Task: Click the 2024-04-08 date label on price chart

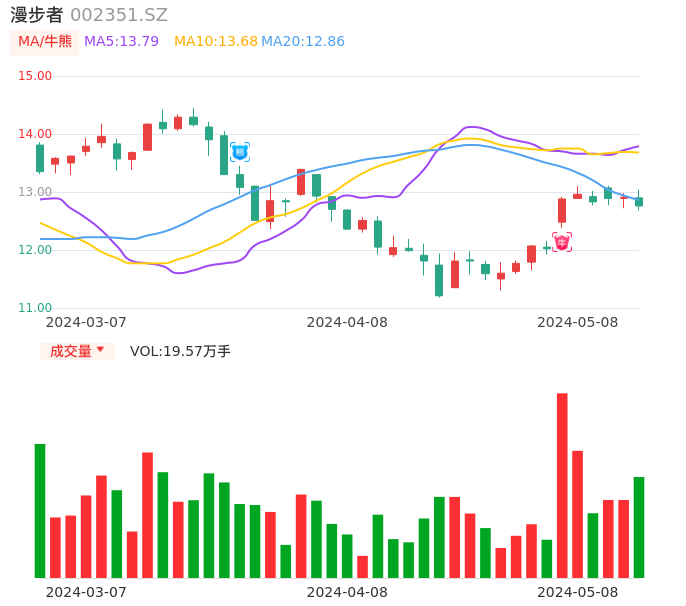Action: point(347,322)
